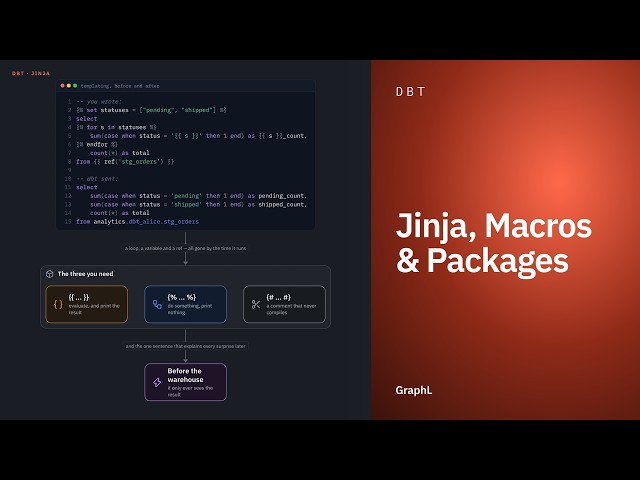Click the 'select' keyword on line 3
This screenshot has width=640, height=480.
pyautogui.click(x=87, y=119)
